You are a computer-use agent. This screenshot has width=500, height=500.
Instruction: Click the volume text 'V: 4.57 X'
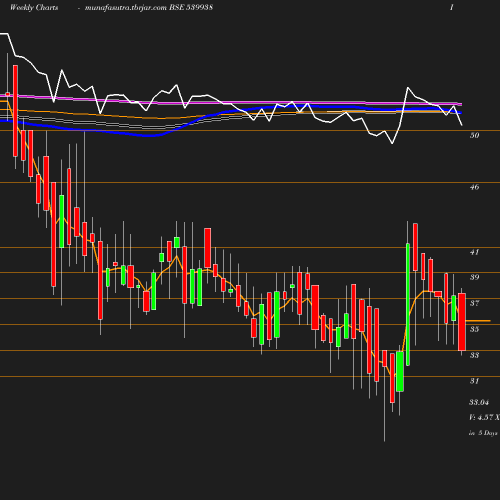[484, 417]
